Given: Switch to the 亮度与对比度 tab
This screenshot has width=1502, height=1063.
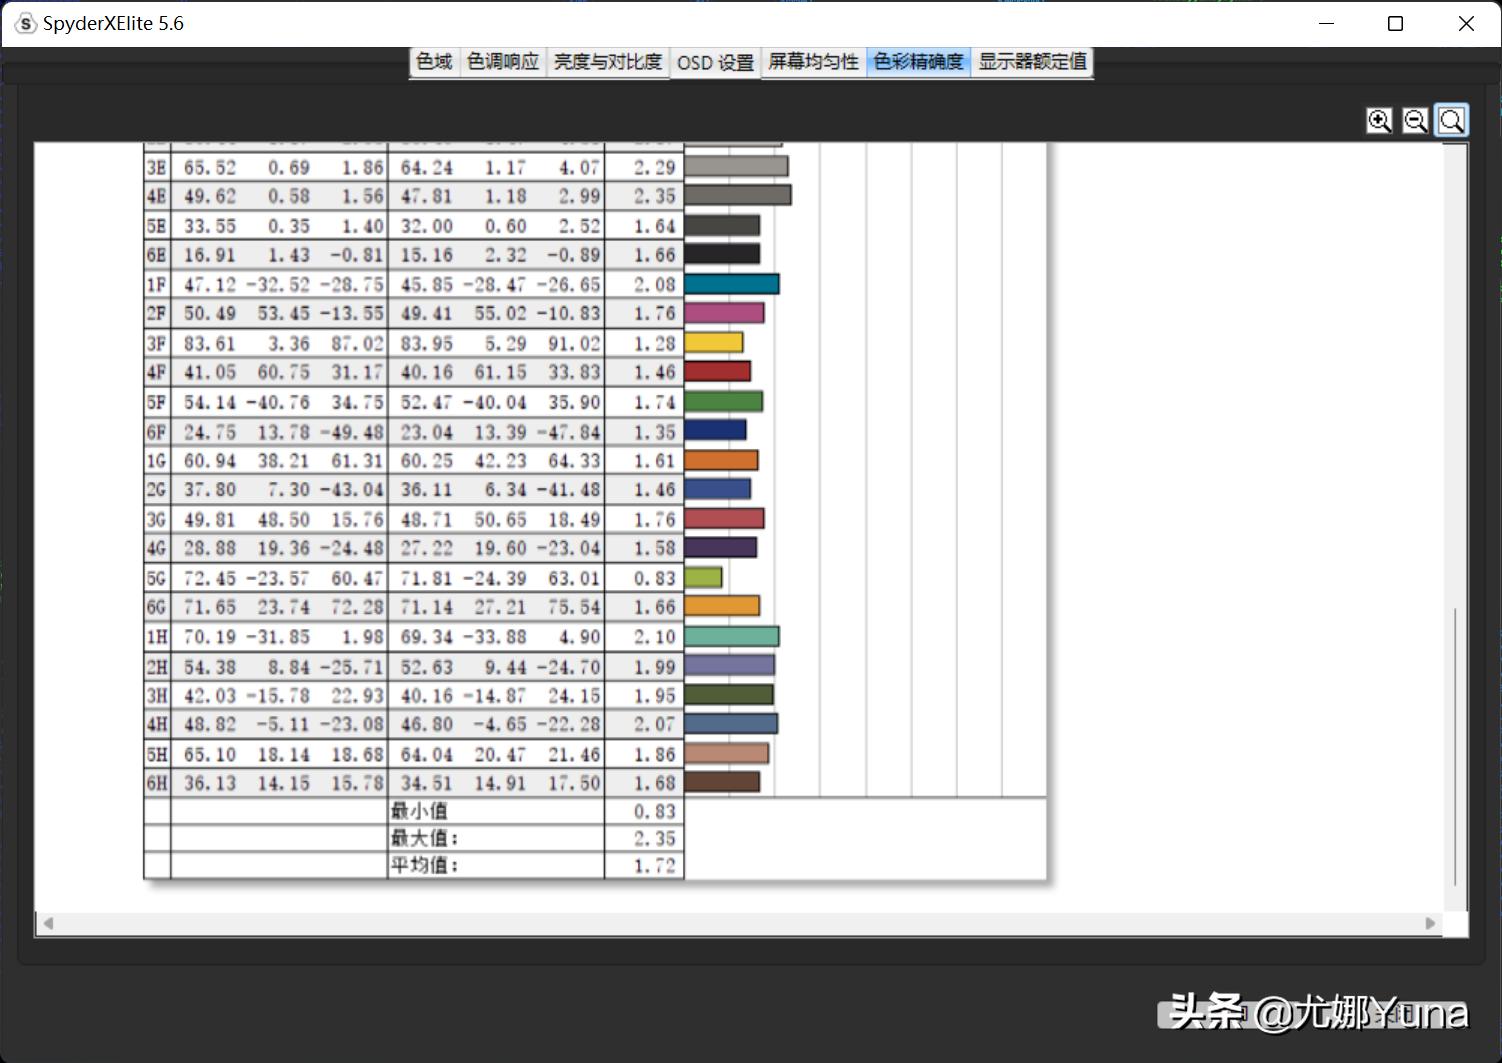Looking at the screenshot, I should [x=607, y=62].
